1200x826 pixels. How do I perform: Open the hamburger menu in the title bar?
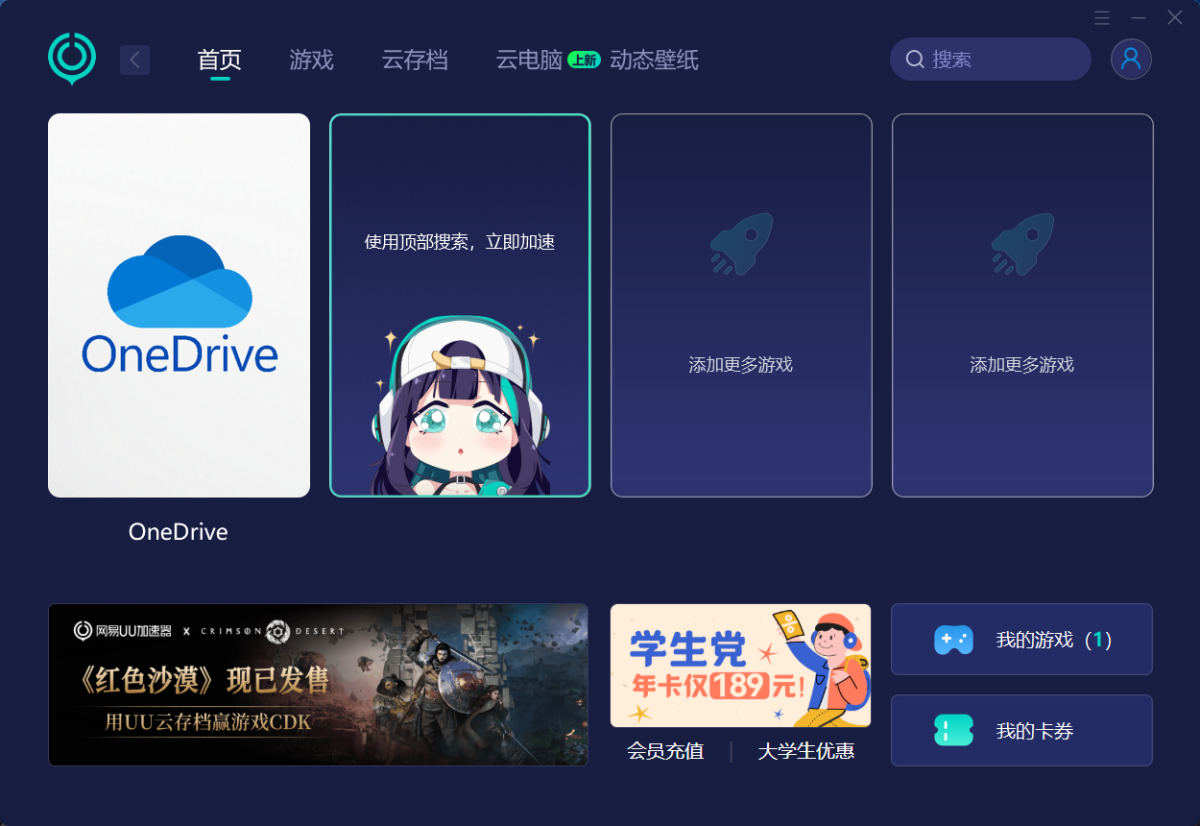tap(1102, 18)
